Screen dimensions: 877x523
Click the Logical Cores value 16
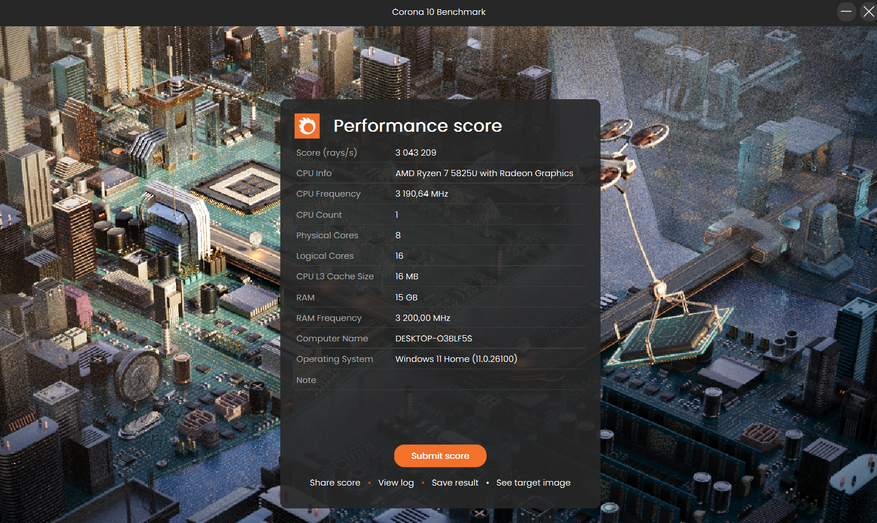point(399,256)
